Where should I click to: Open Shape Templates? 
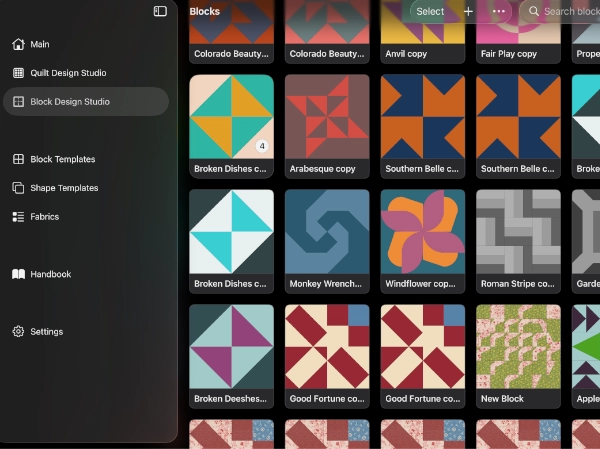point(86,188)
